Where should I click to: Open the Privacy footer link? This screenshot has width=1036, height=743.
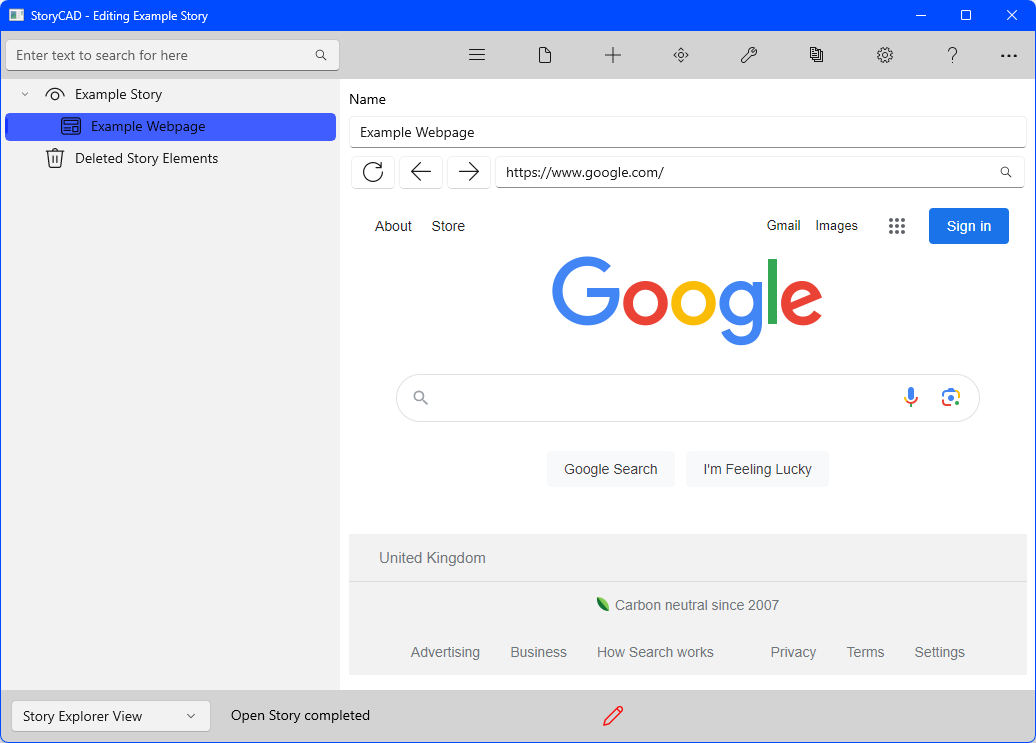(x=793, y=653)
